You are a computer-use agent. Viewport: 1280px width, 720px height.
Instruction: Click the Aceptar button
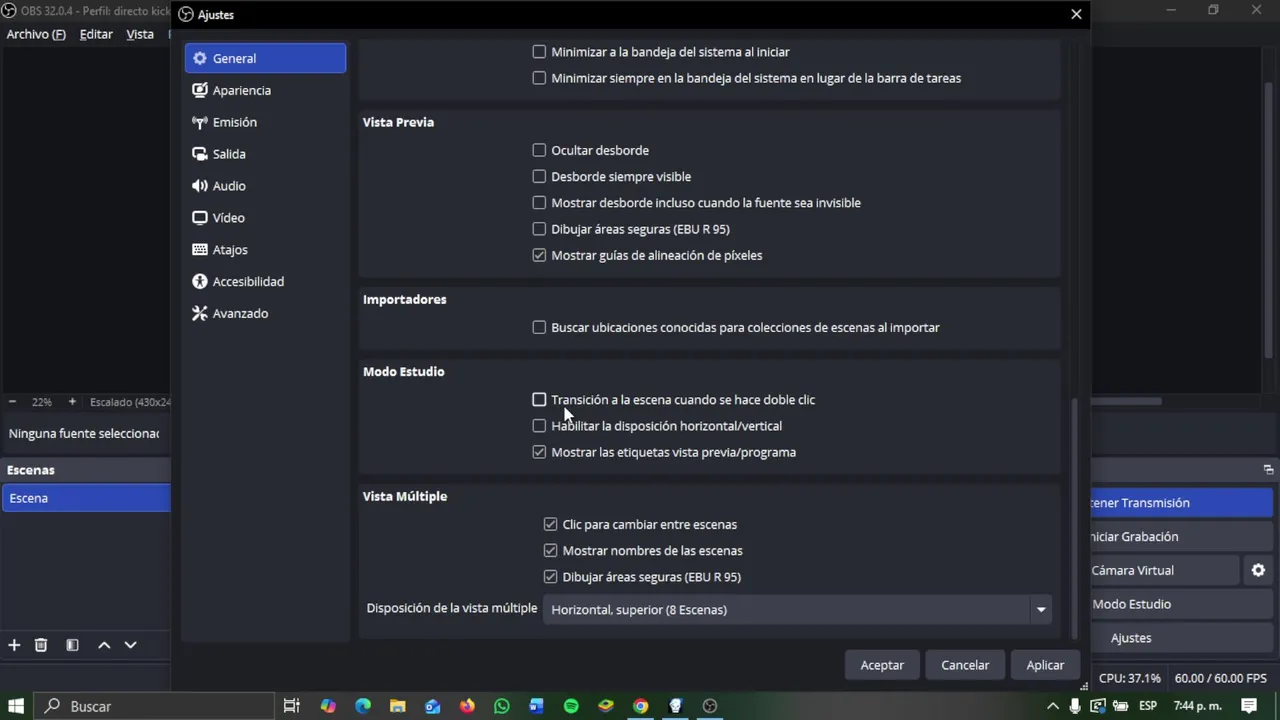point(882,665)
